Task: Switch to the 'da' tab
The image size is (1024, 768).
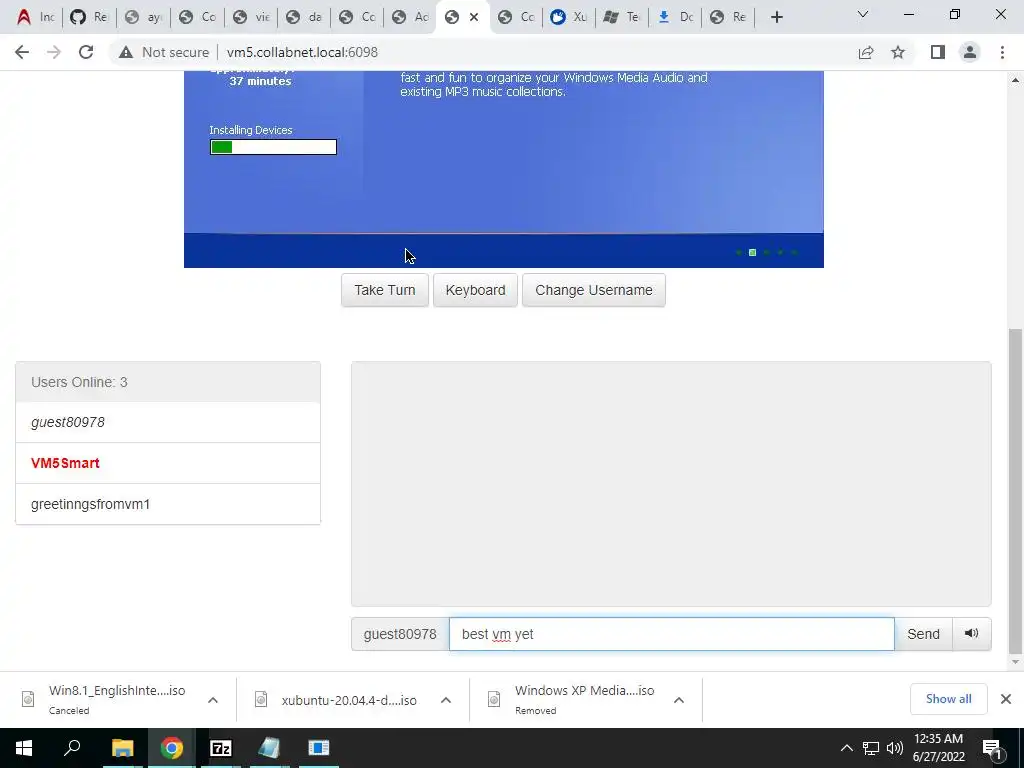Action: pyautogui.click(x=304, y=17)
